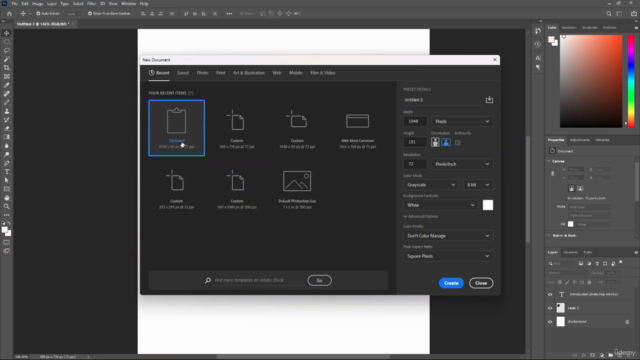Open the Pixels/Inch resolution units dropdown
This screenshot has height=360, width=640.
pos(462,164)
